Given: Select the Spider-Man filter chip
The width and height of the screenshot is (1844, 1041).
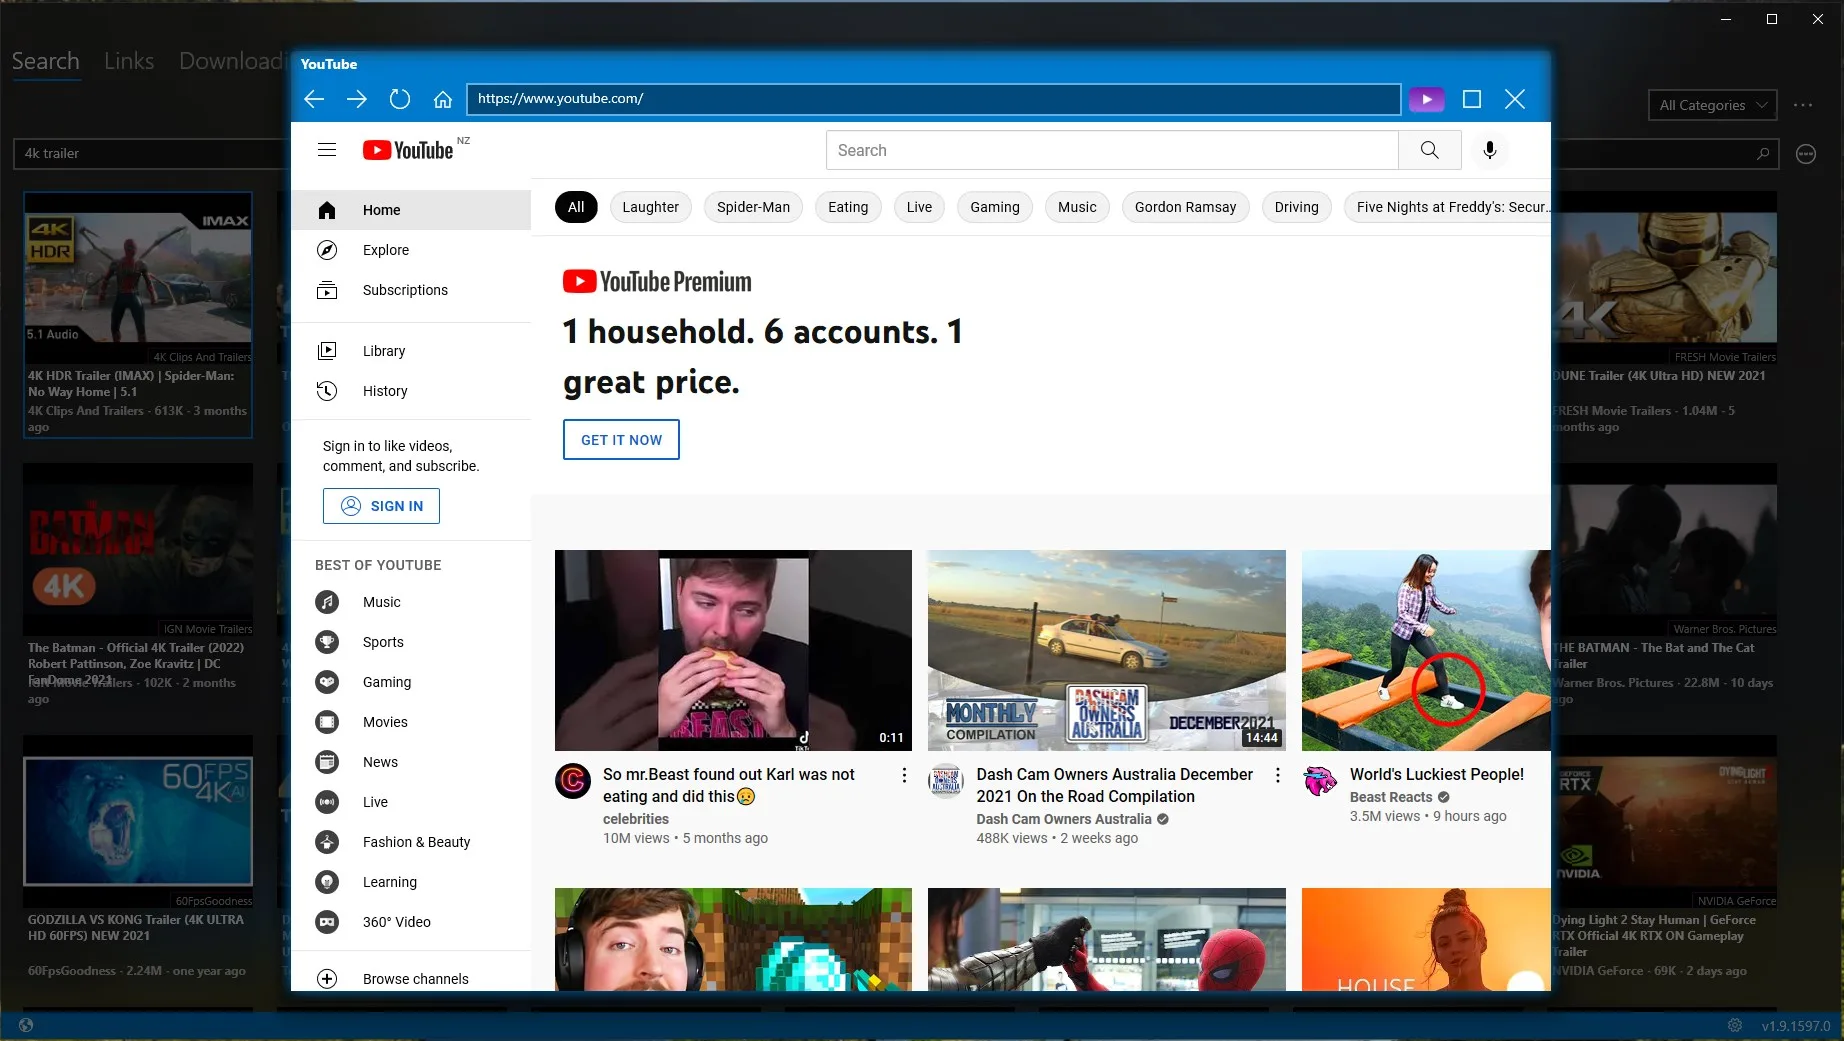Looking at the screenshot, I should [x=753, y=207].
